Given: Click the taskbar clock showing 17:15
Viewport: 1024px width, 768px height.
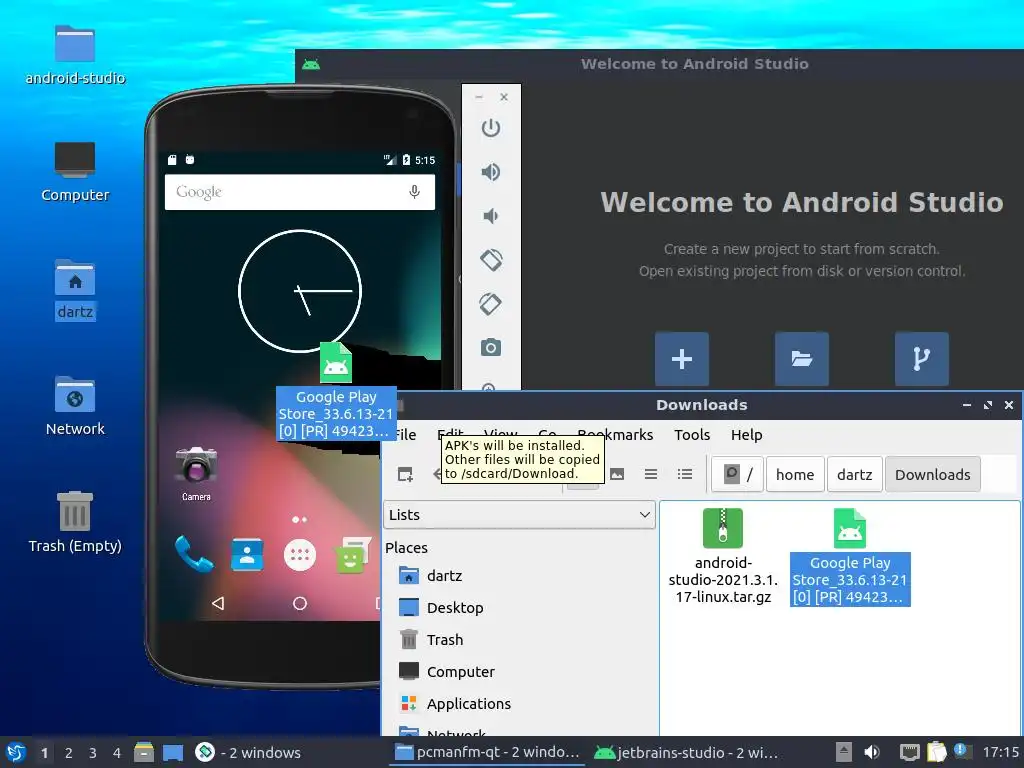Looking at the screenshot, I should point(1000,752).
